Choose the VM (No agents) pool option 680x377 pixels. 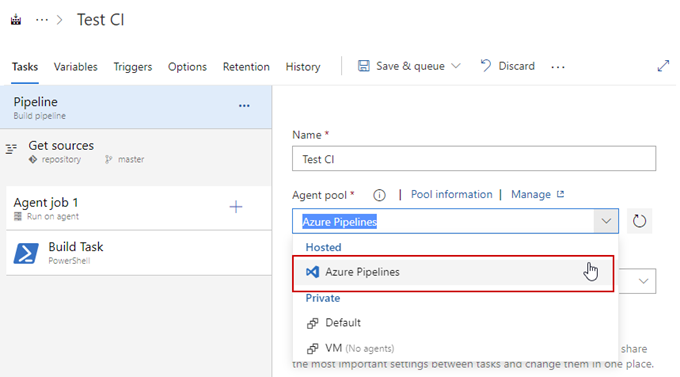pyautogui.click(x=455, y=348)
